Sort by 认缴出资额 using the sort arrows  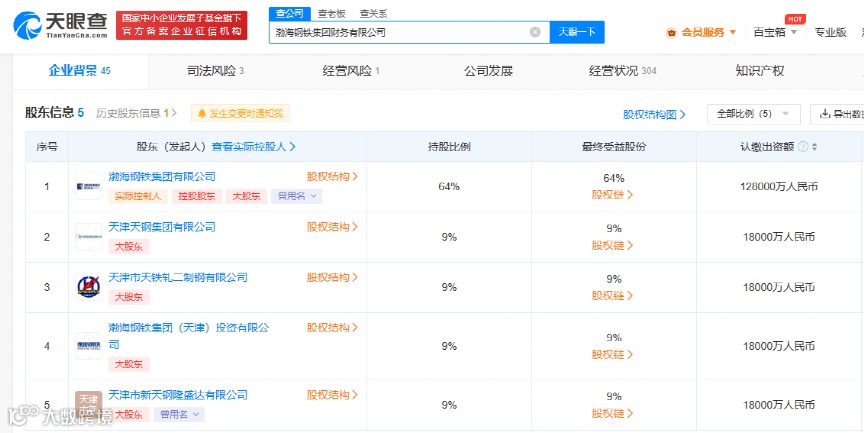814,147
